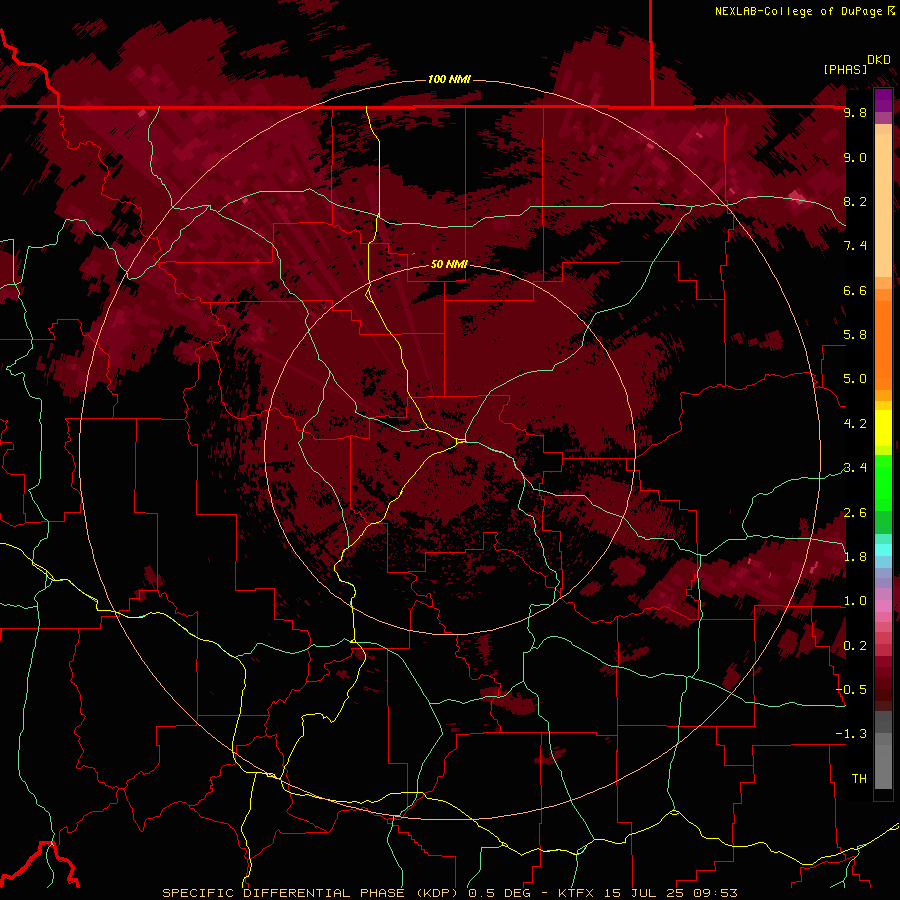Click the 0.2 legend value
Viewport: 900px width, 900px height.
[x=855, y=646]
